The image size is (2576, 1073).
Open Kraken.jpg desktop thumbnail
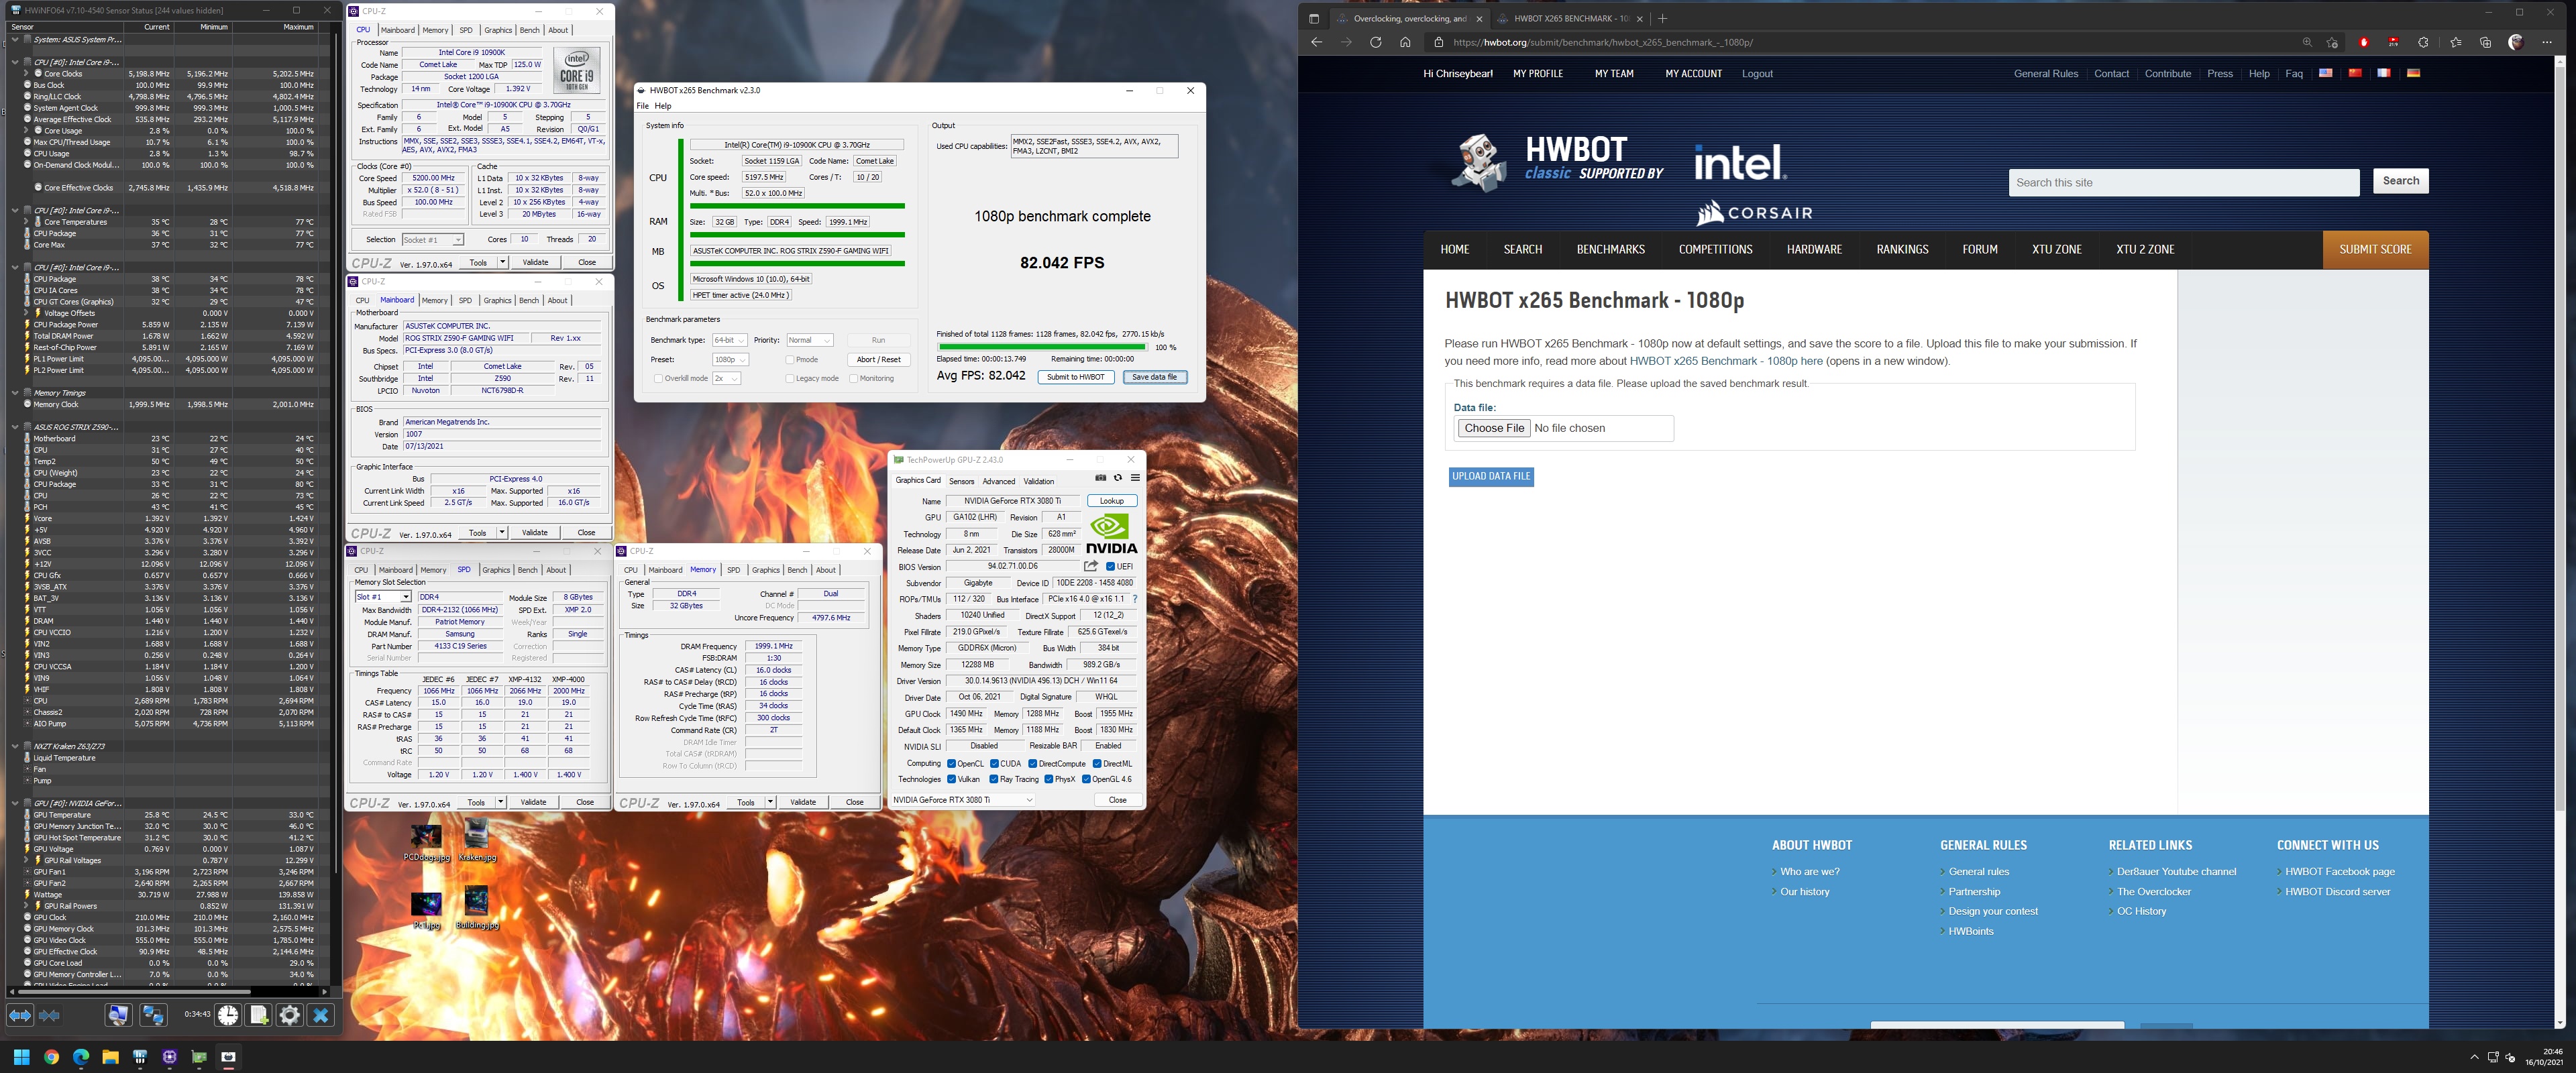476,840
